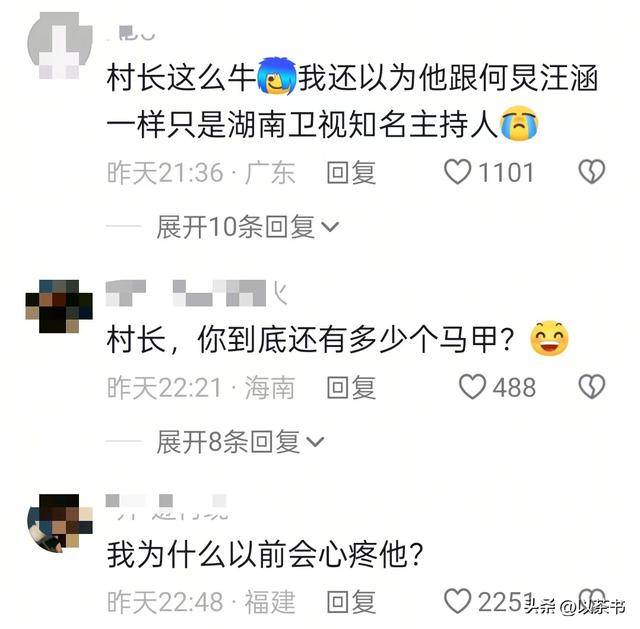
Task: Open second commenter's pixelated dark avatar
Action: pyautogui.click(x=59, y=306)
